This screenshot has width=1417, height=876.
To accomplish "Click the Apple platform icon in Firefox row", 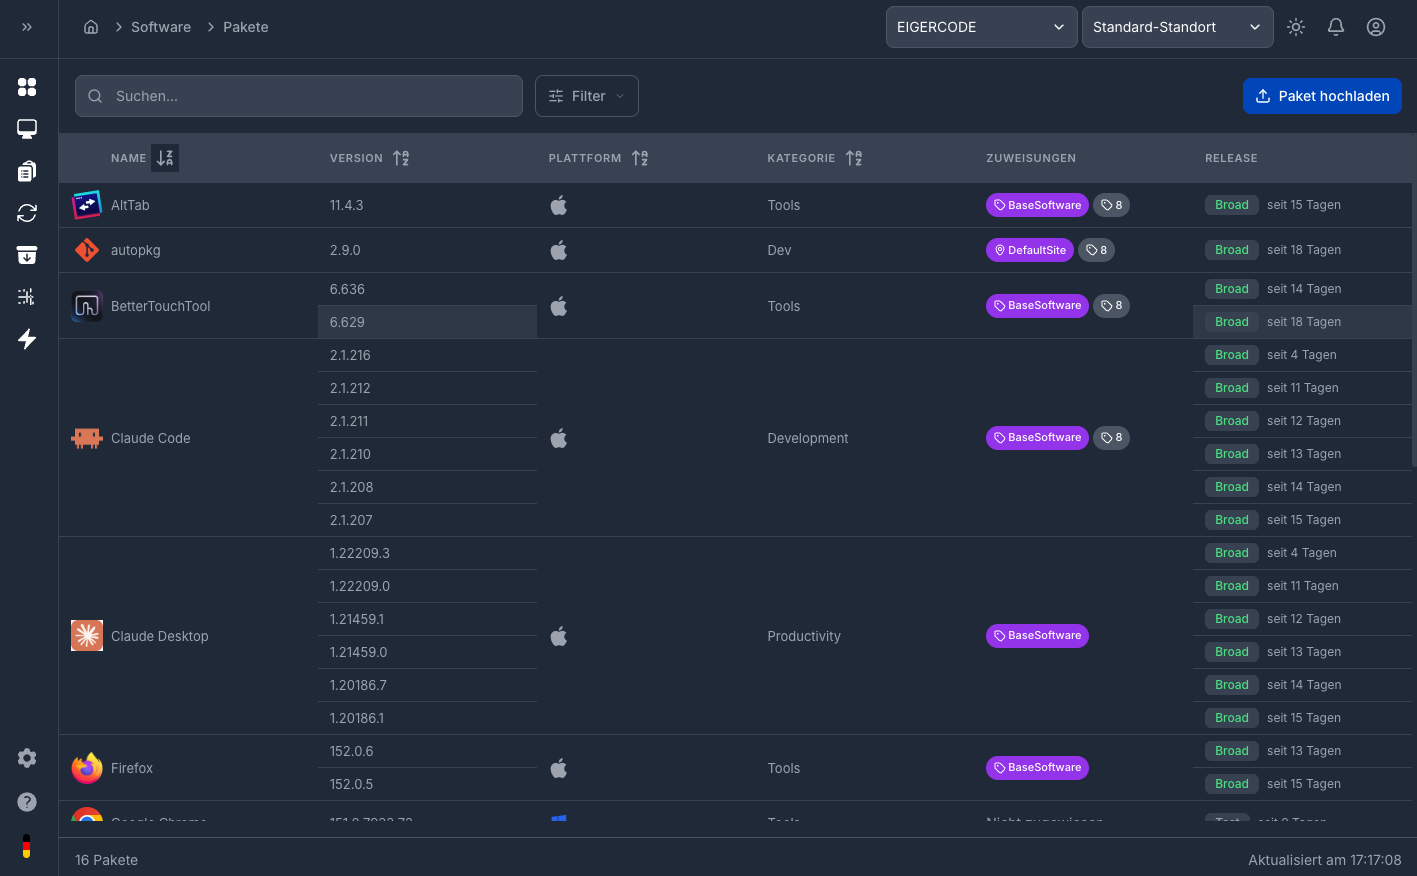I will (559, 768).
